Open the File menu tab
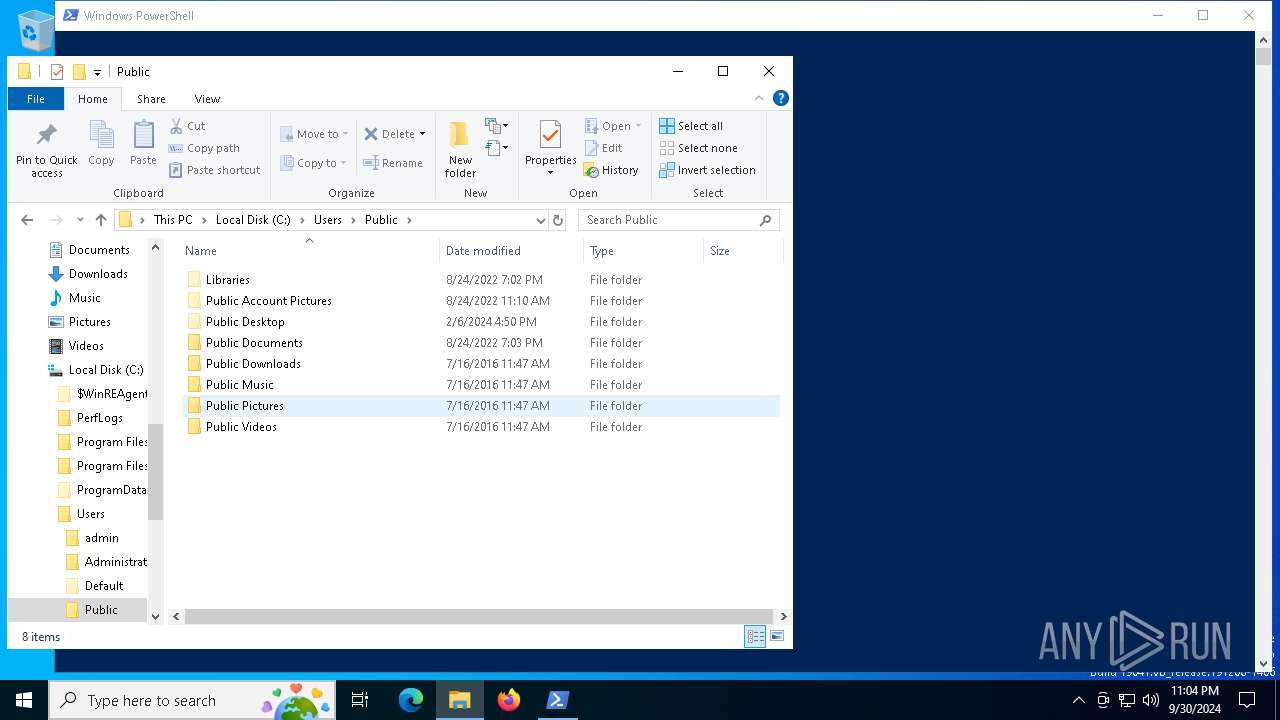The height and width of the screenshot is (720, 1280). [36, 99]
